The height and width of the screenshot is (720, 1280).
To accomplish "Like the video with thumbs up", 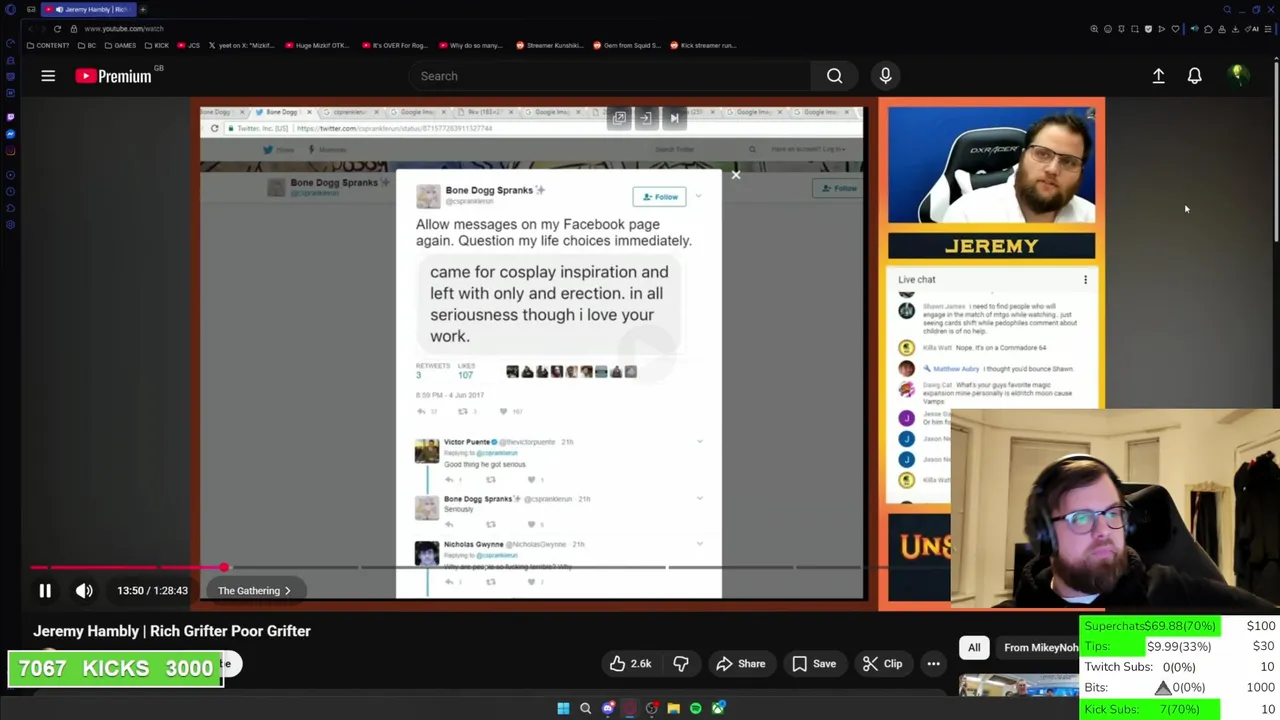I will tap(631, 664).
